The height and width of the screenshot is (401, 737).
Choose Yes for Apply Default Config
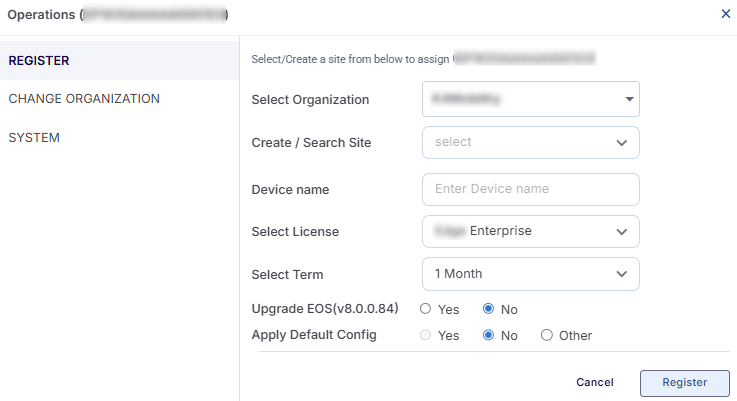click(x=426, y=335)
